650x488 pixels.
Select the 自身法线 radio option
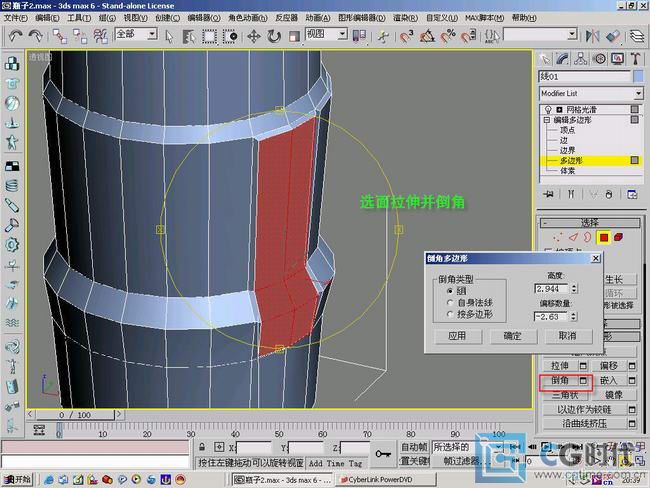click(450, 303)
